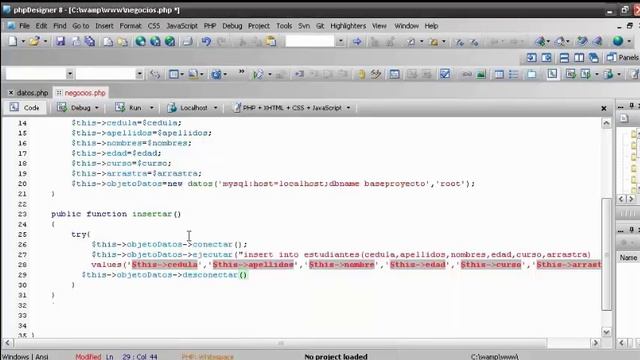Open the first combo box dropdown in the lower toolbar
The width and height of the screenshot is (640, 360).
click(69, 74)
